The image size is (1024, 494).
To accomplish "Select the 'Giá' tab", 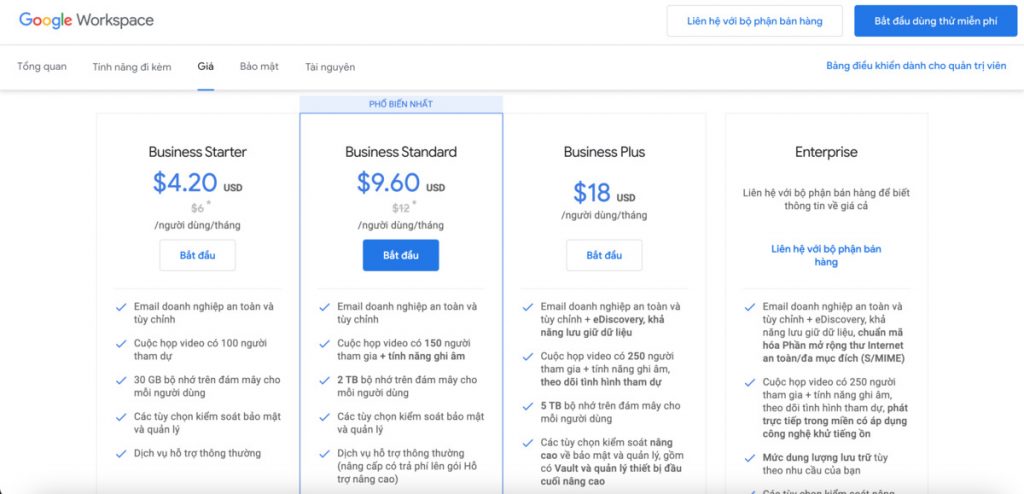I will tap(206, 67).
